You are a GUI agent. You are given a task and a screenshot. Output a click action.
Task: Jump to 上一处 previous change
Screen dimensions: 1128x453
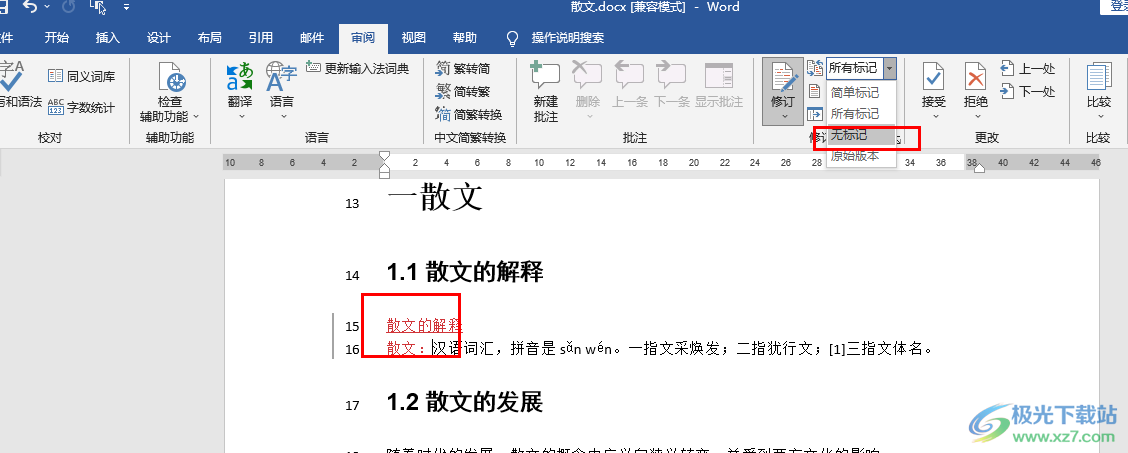click(x=1028, y=69)
